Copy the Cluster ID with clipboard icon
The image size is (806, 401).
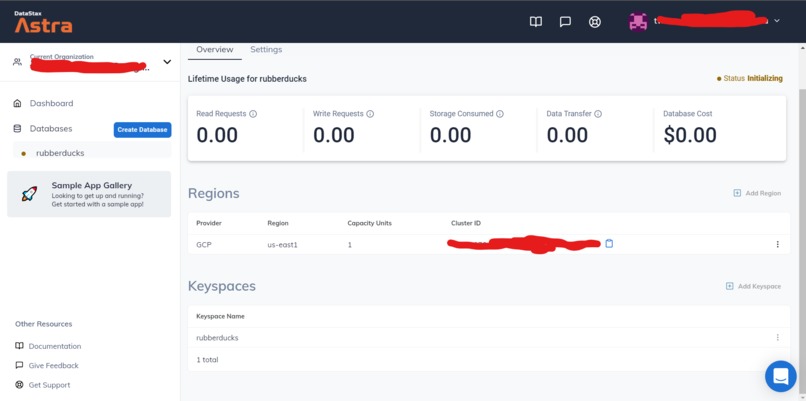pos(609,244)
